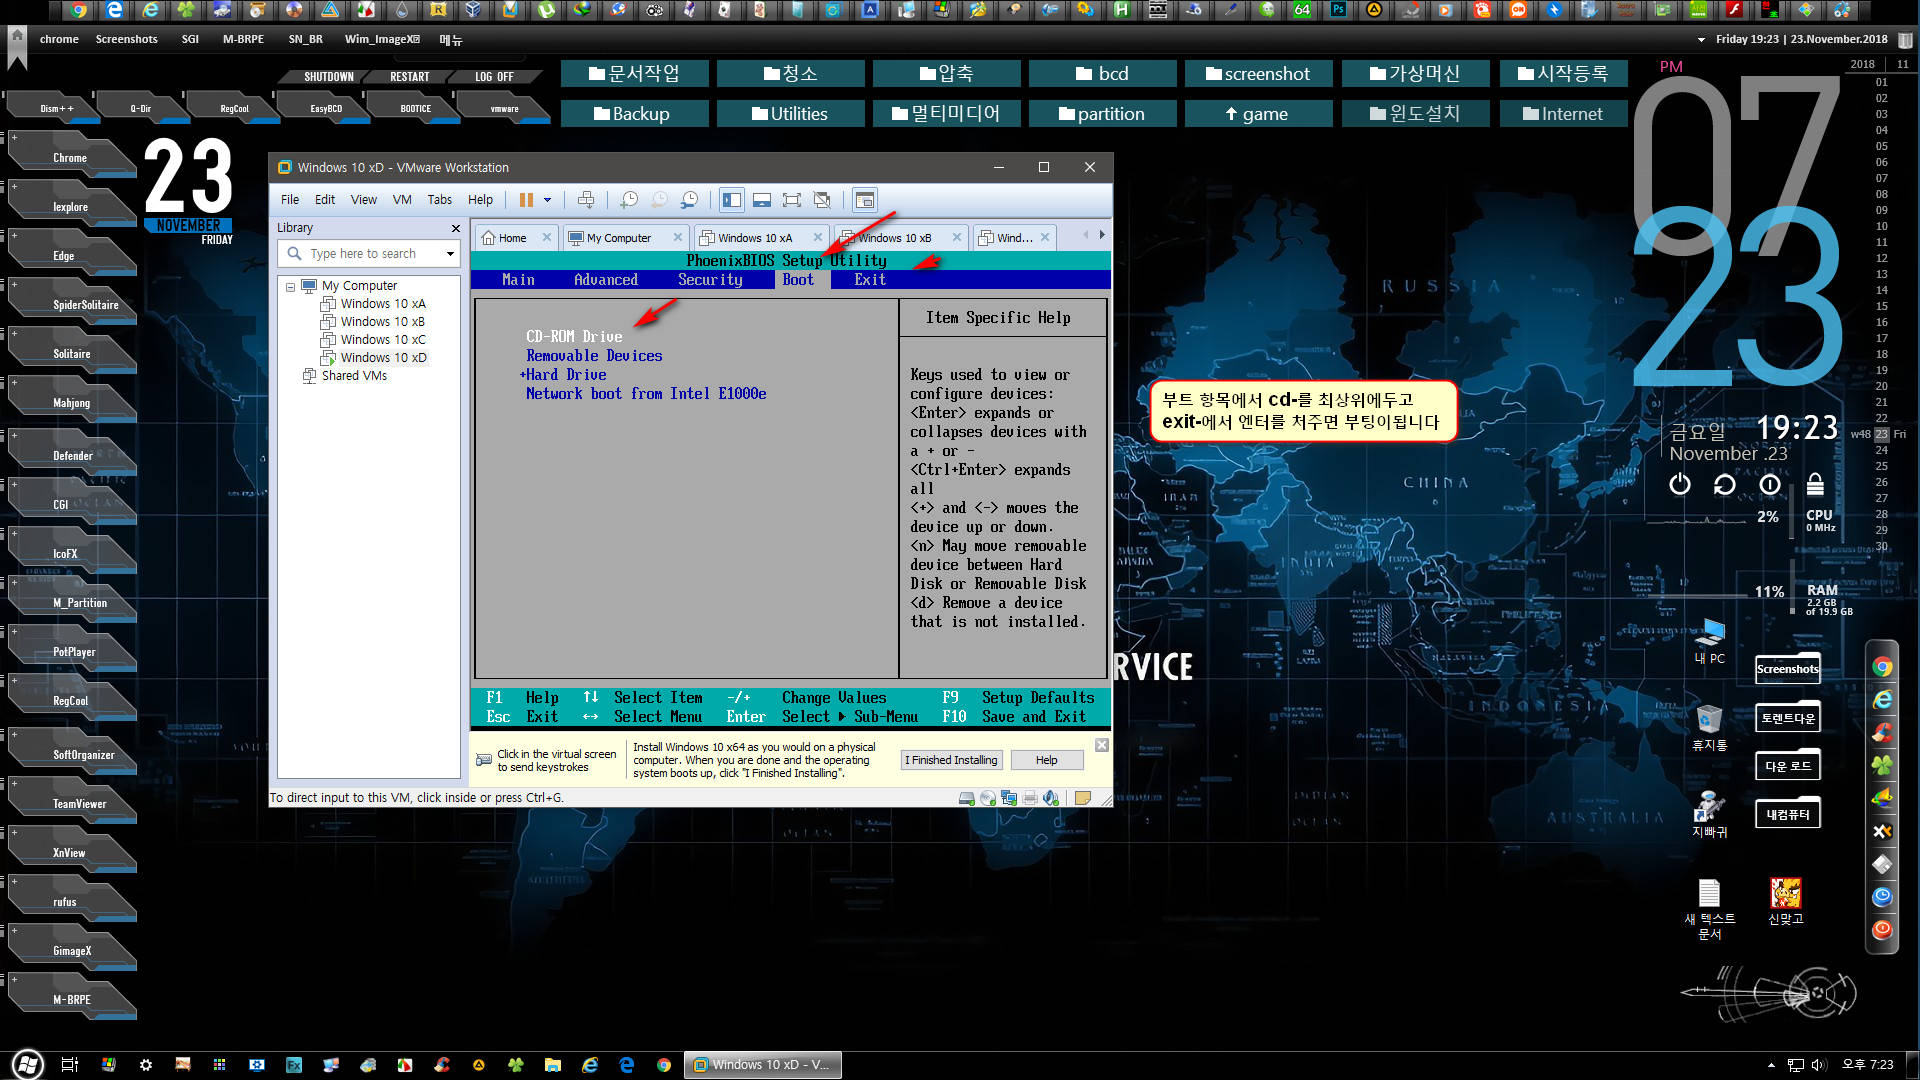Switch to the Home tab
The height and width of the screenshot is (1080, 1920).
click(x=512, y=238)
